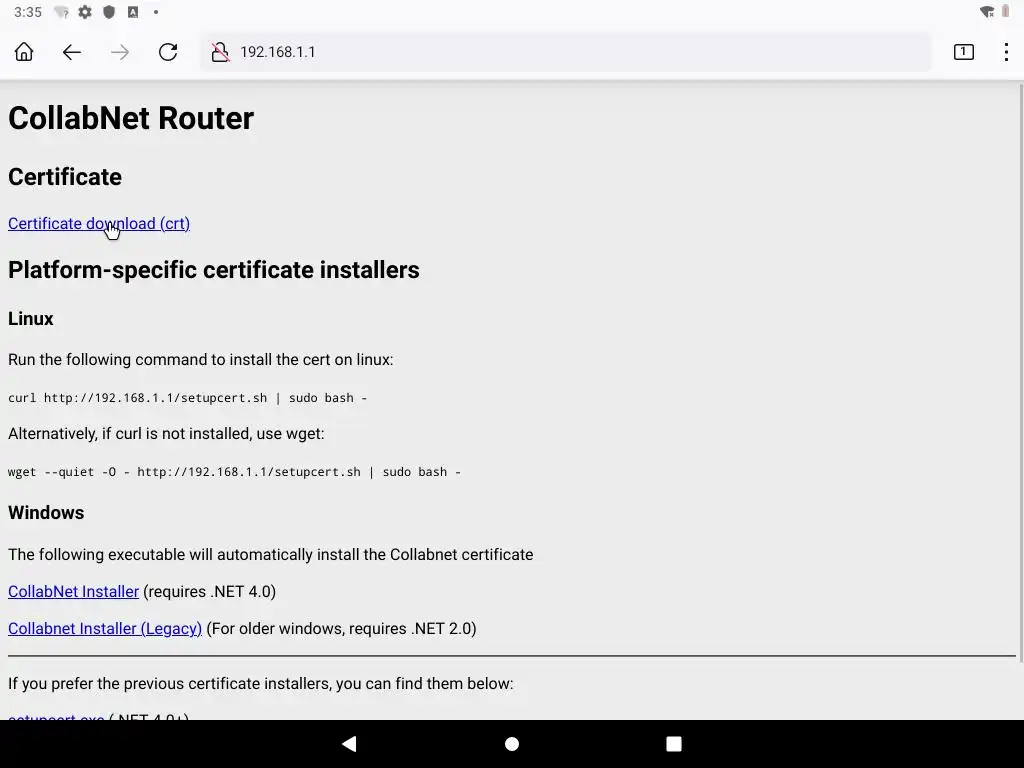Click the Certificate section heading
The height and width of the screenshot is (768, 1024).
(x=65, y=177)
